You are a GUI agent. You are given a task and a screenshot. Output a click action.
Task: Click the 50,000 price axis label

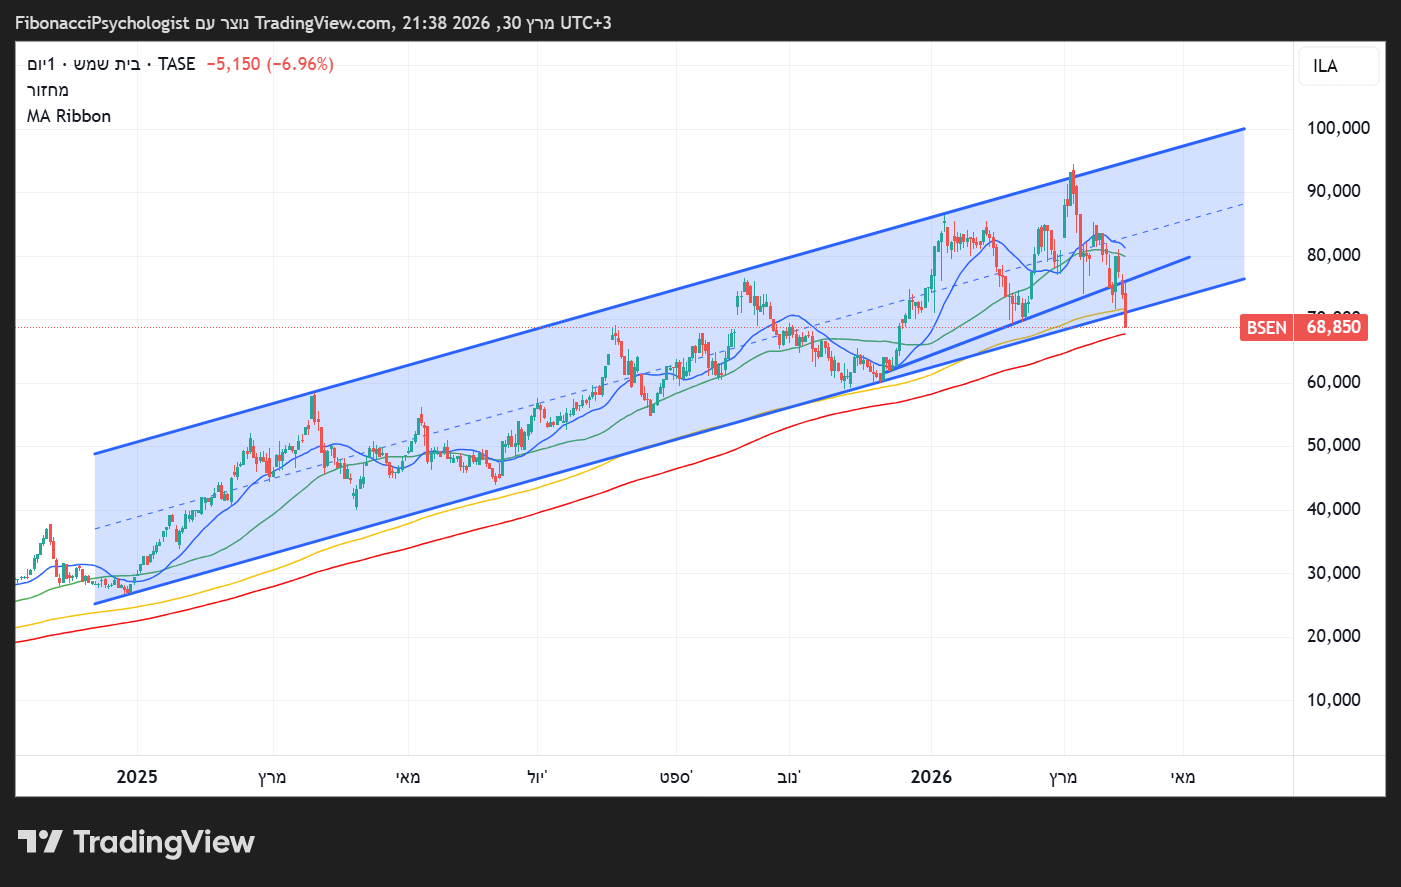[x=1333, y=445]
